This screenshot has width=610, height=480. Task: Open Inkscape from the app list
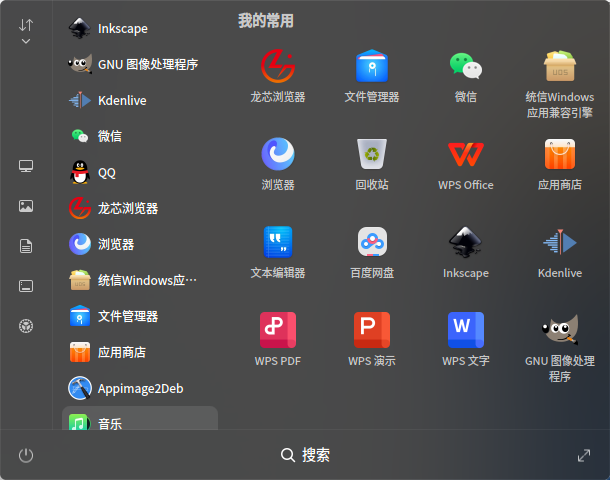[x=140, y=28]
